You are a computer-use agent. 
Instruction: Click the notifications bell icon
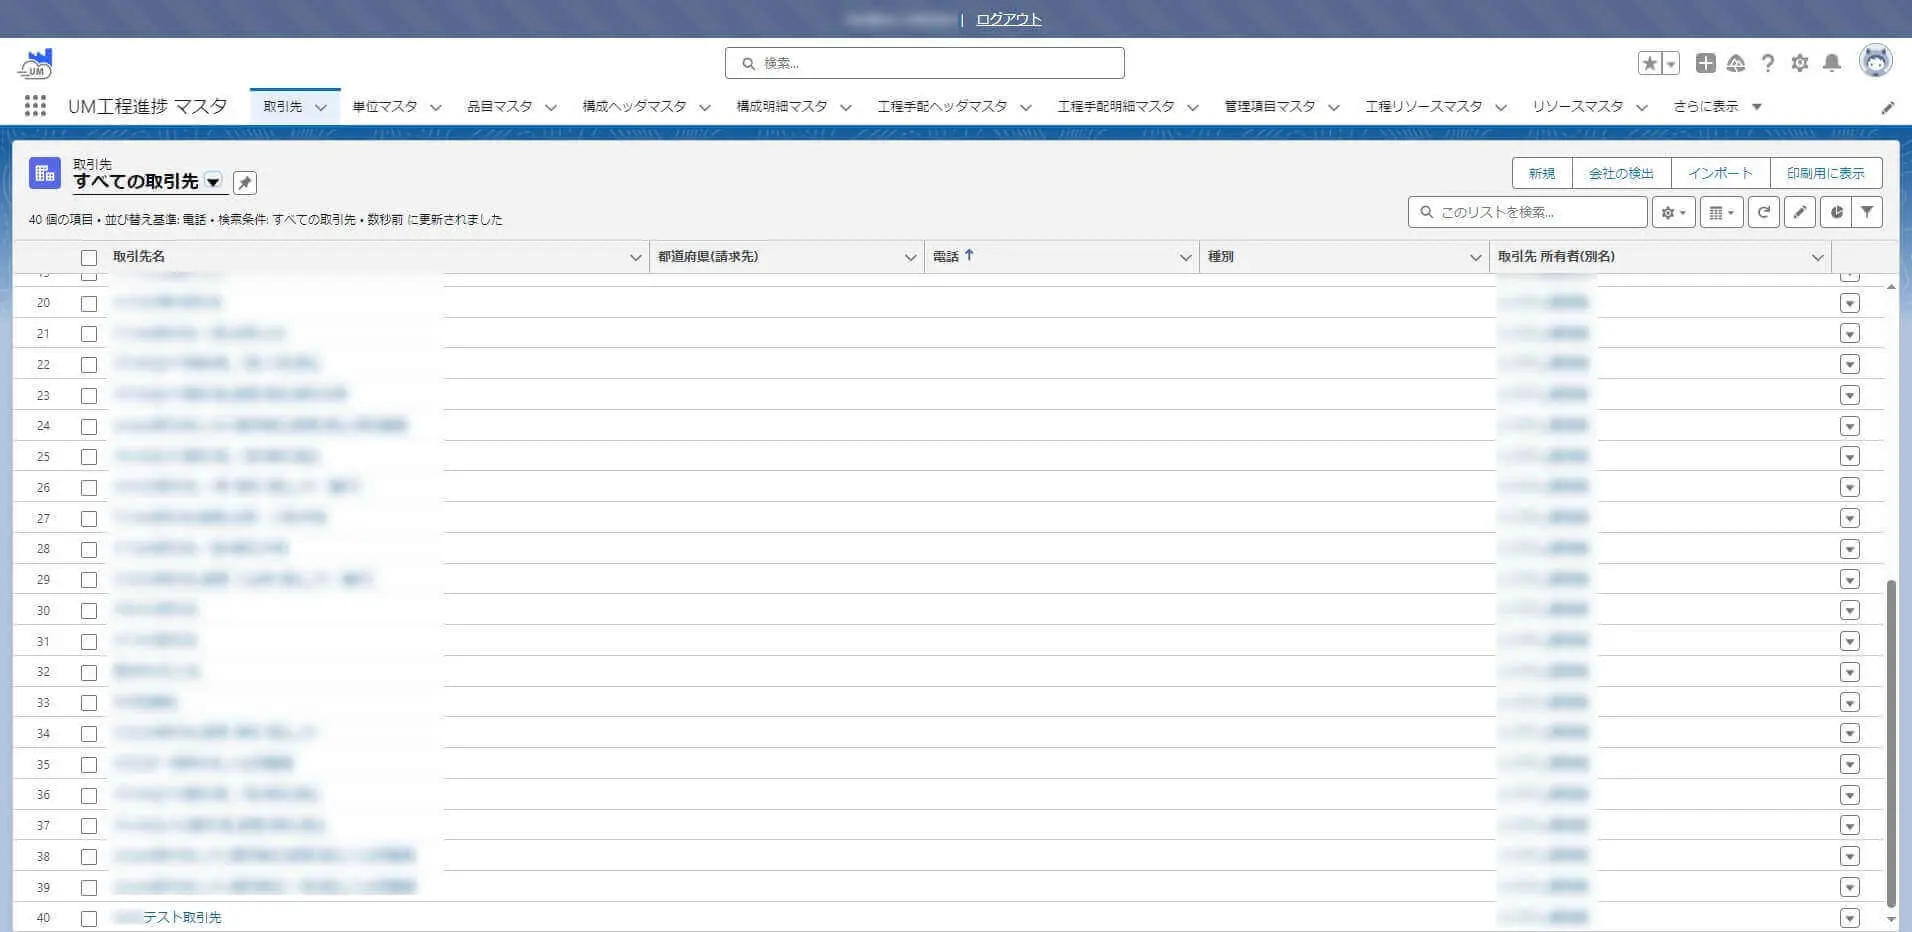(1831, 63)
